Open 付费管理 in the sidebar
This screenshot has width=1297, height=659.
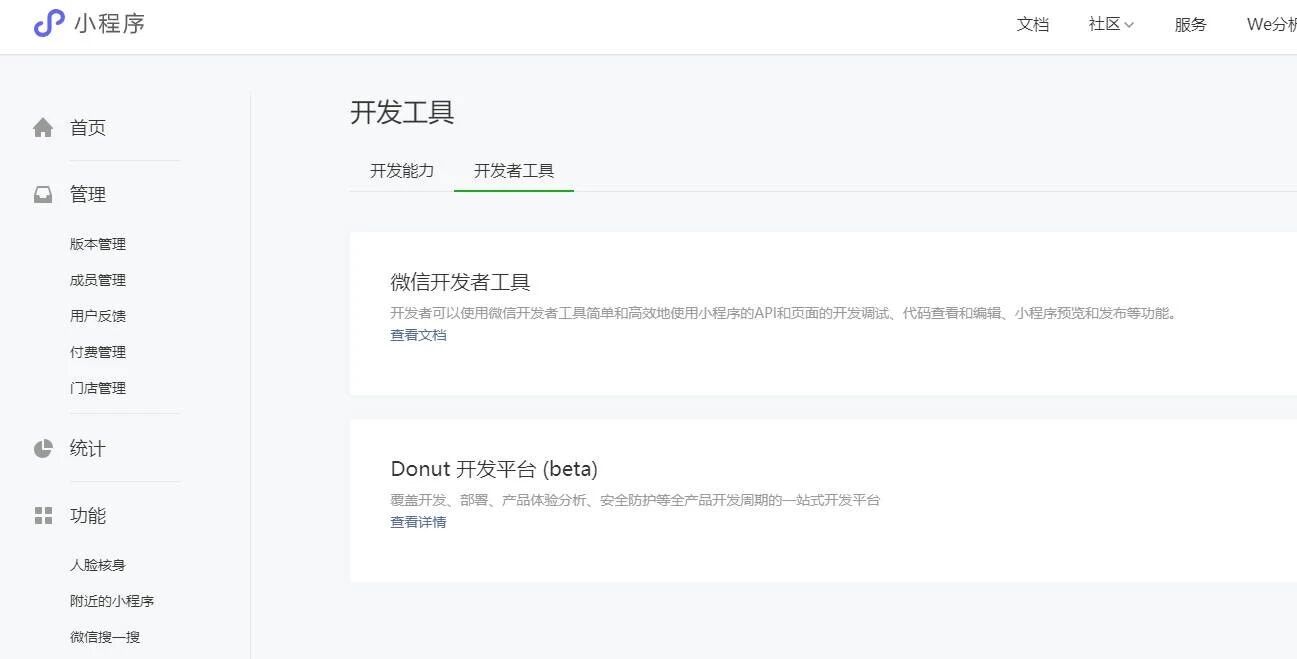pos(98,352)
